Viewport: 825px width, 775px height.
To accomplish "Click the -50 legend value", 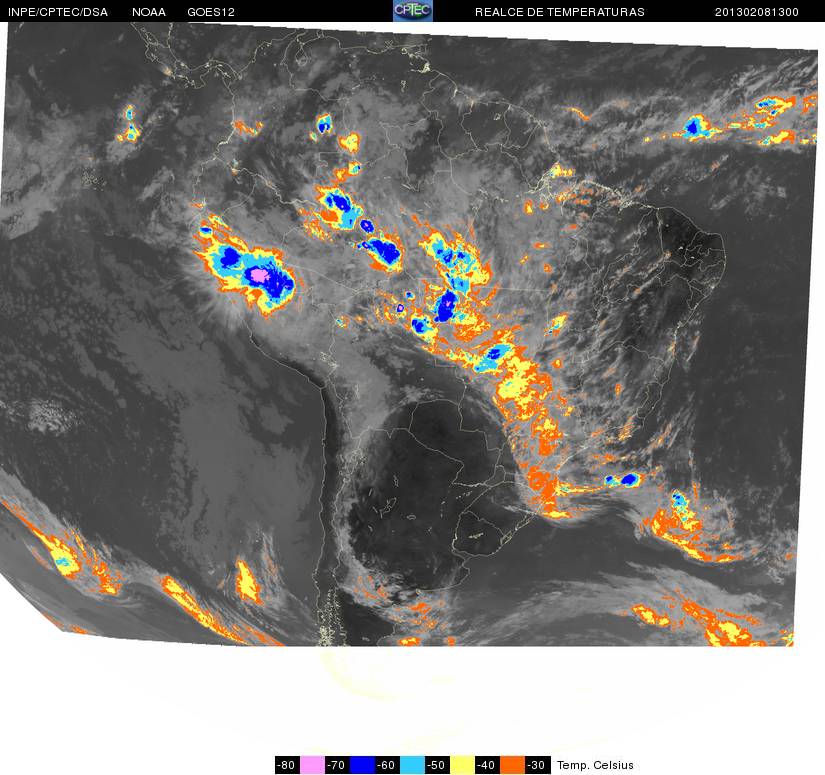I will tap(437, 765).
